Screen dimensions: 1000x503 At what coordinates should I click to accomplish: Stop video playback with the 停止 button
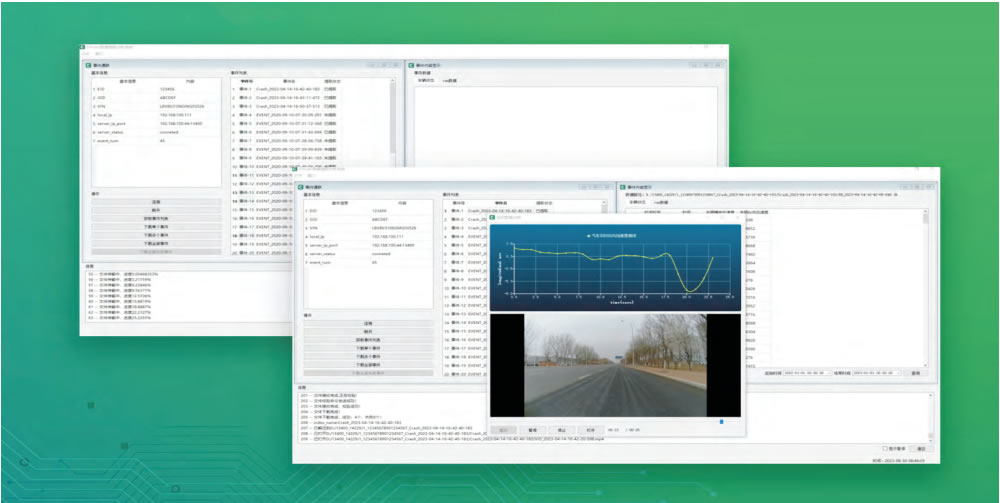coord(562,430)
